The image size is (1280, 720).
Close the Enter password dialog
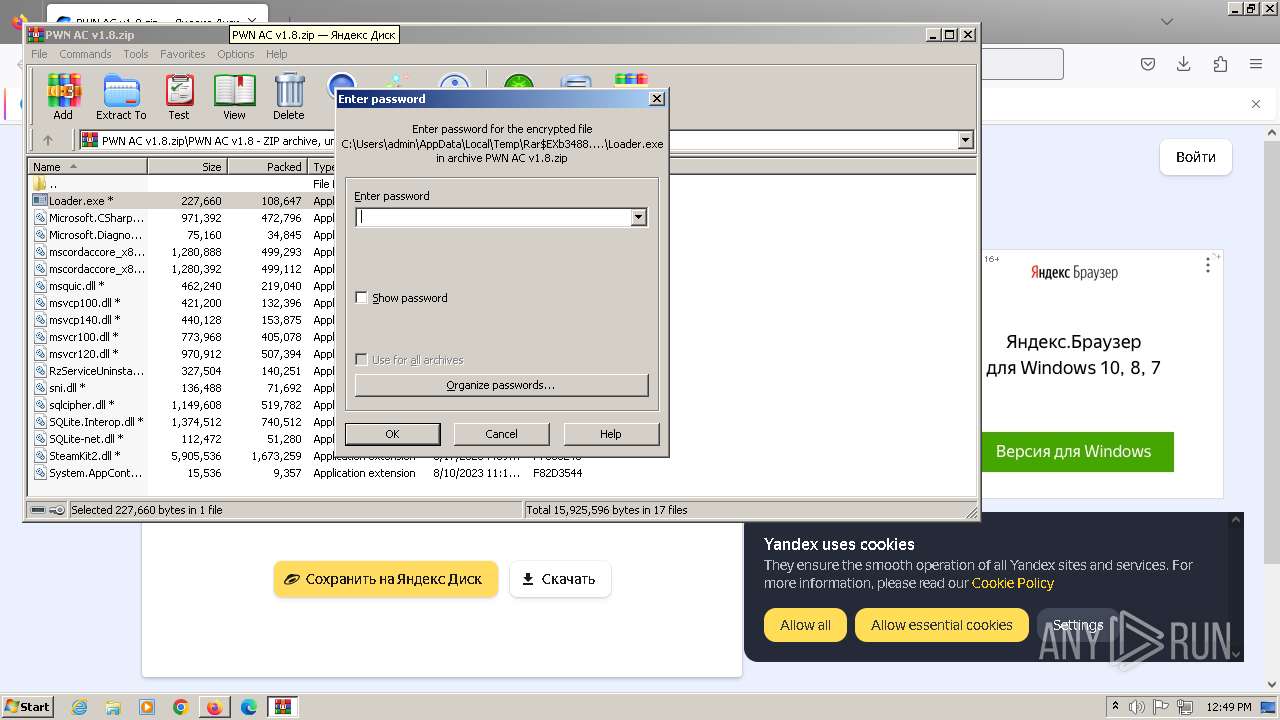(656, 99)
